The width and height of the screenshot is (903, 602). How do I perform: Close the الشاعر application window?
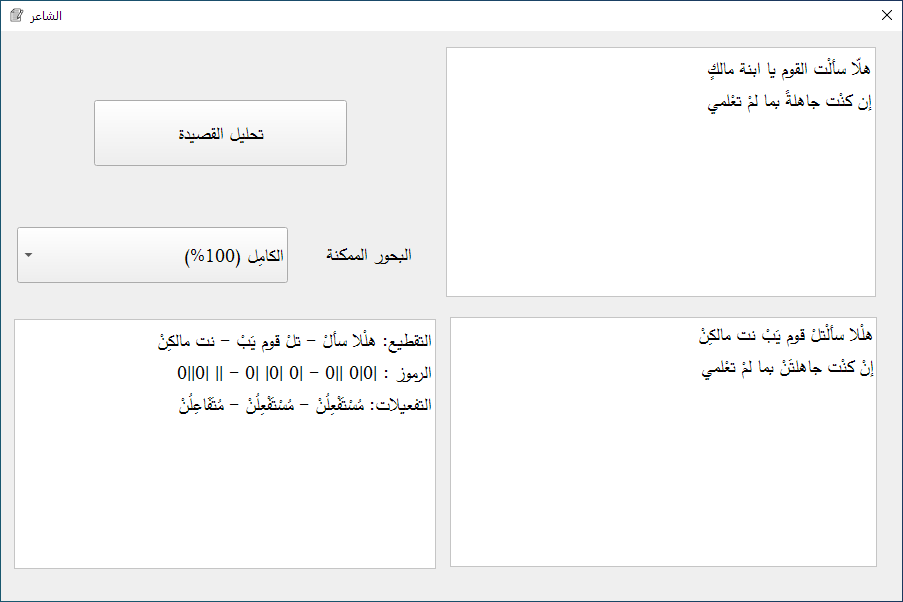[x=886, y=15]
